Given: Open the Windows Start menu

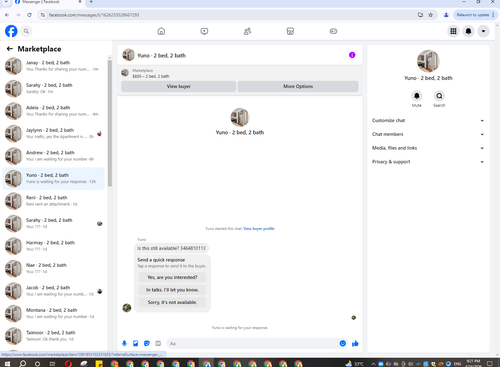Looking at the screenshot, I should tap(7, 363).
